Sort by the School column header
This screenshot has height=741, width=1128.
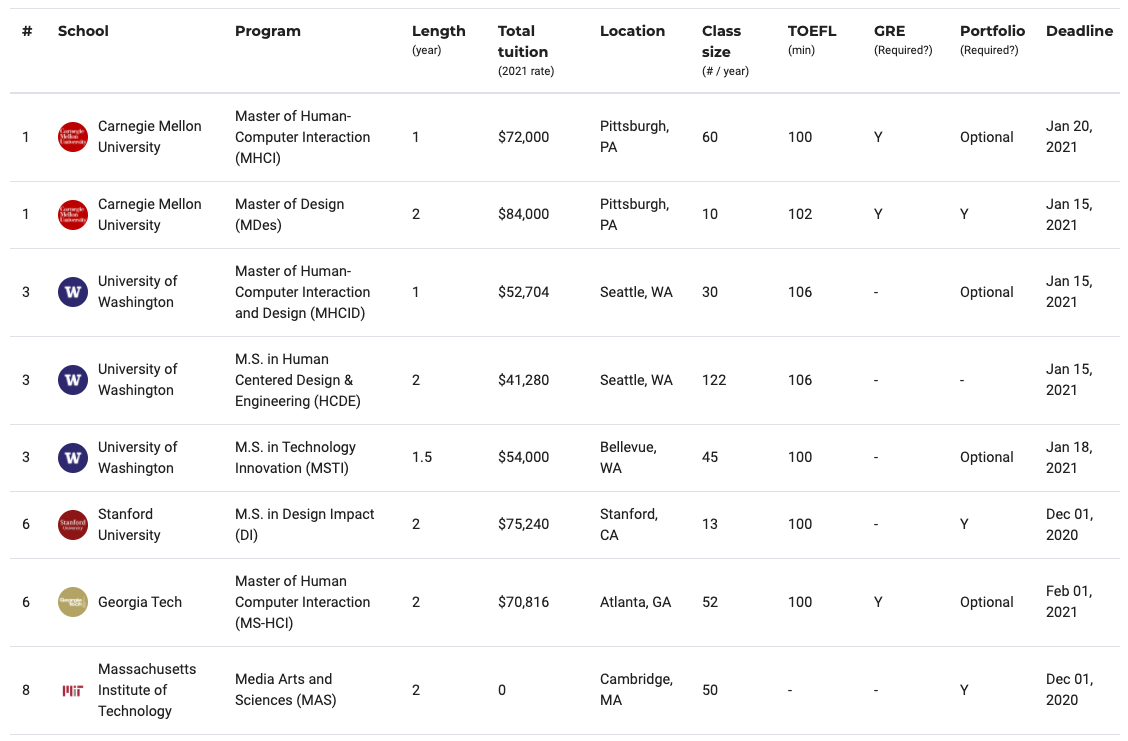pyautogui.click(x=83, y=31)
